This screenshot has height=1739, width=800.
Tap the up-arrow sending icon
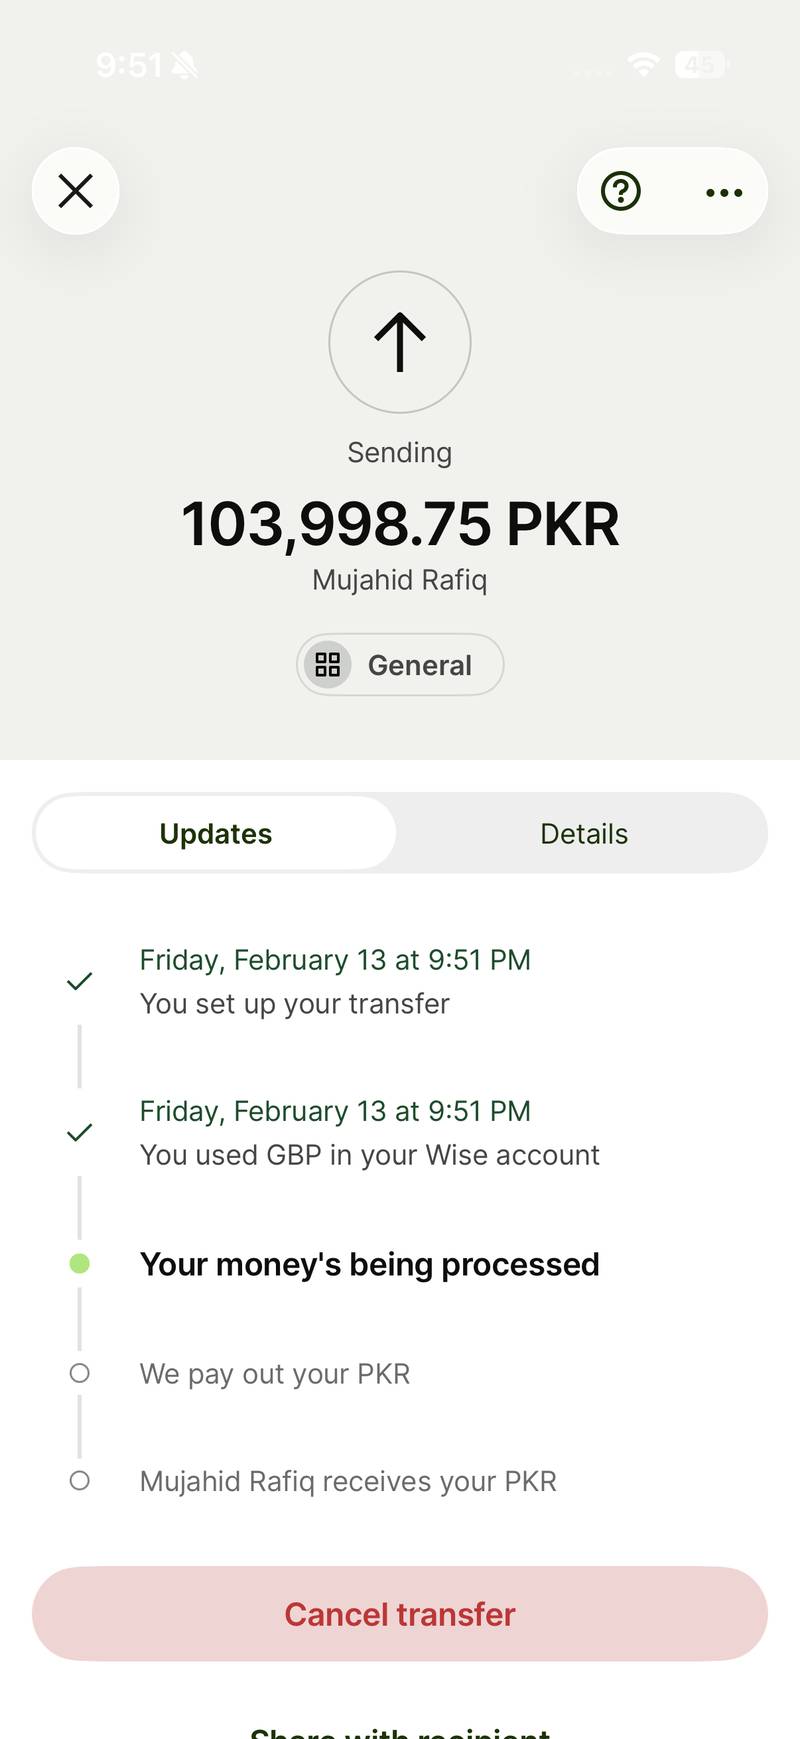coord(400,342)
